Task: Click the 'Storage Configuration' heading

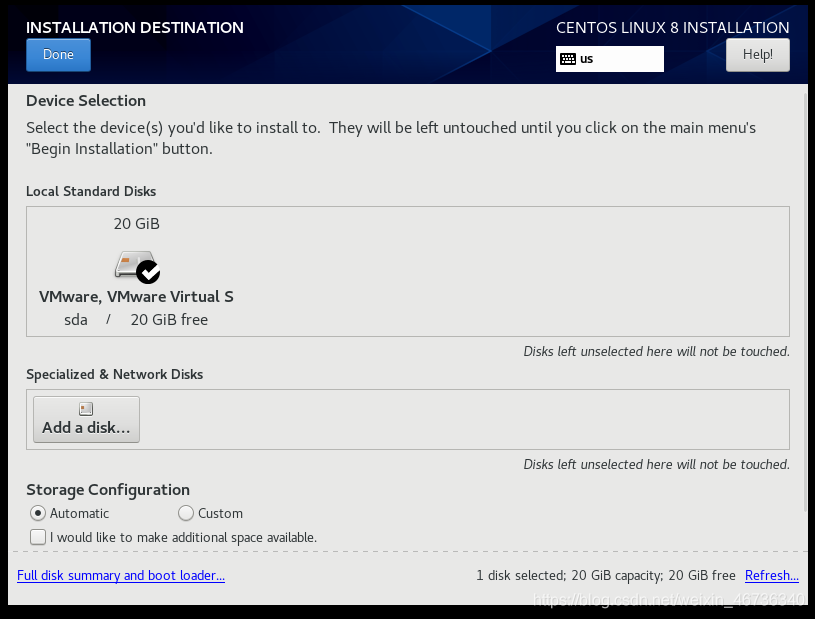Action: [108, 490]
